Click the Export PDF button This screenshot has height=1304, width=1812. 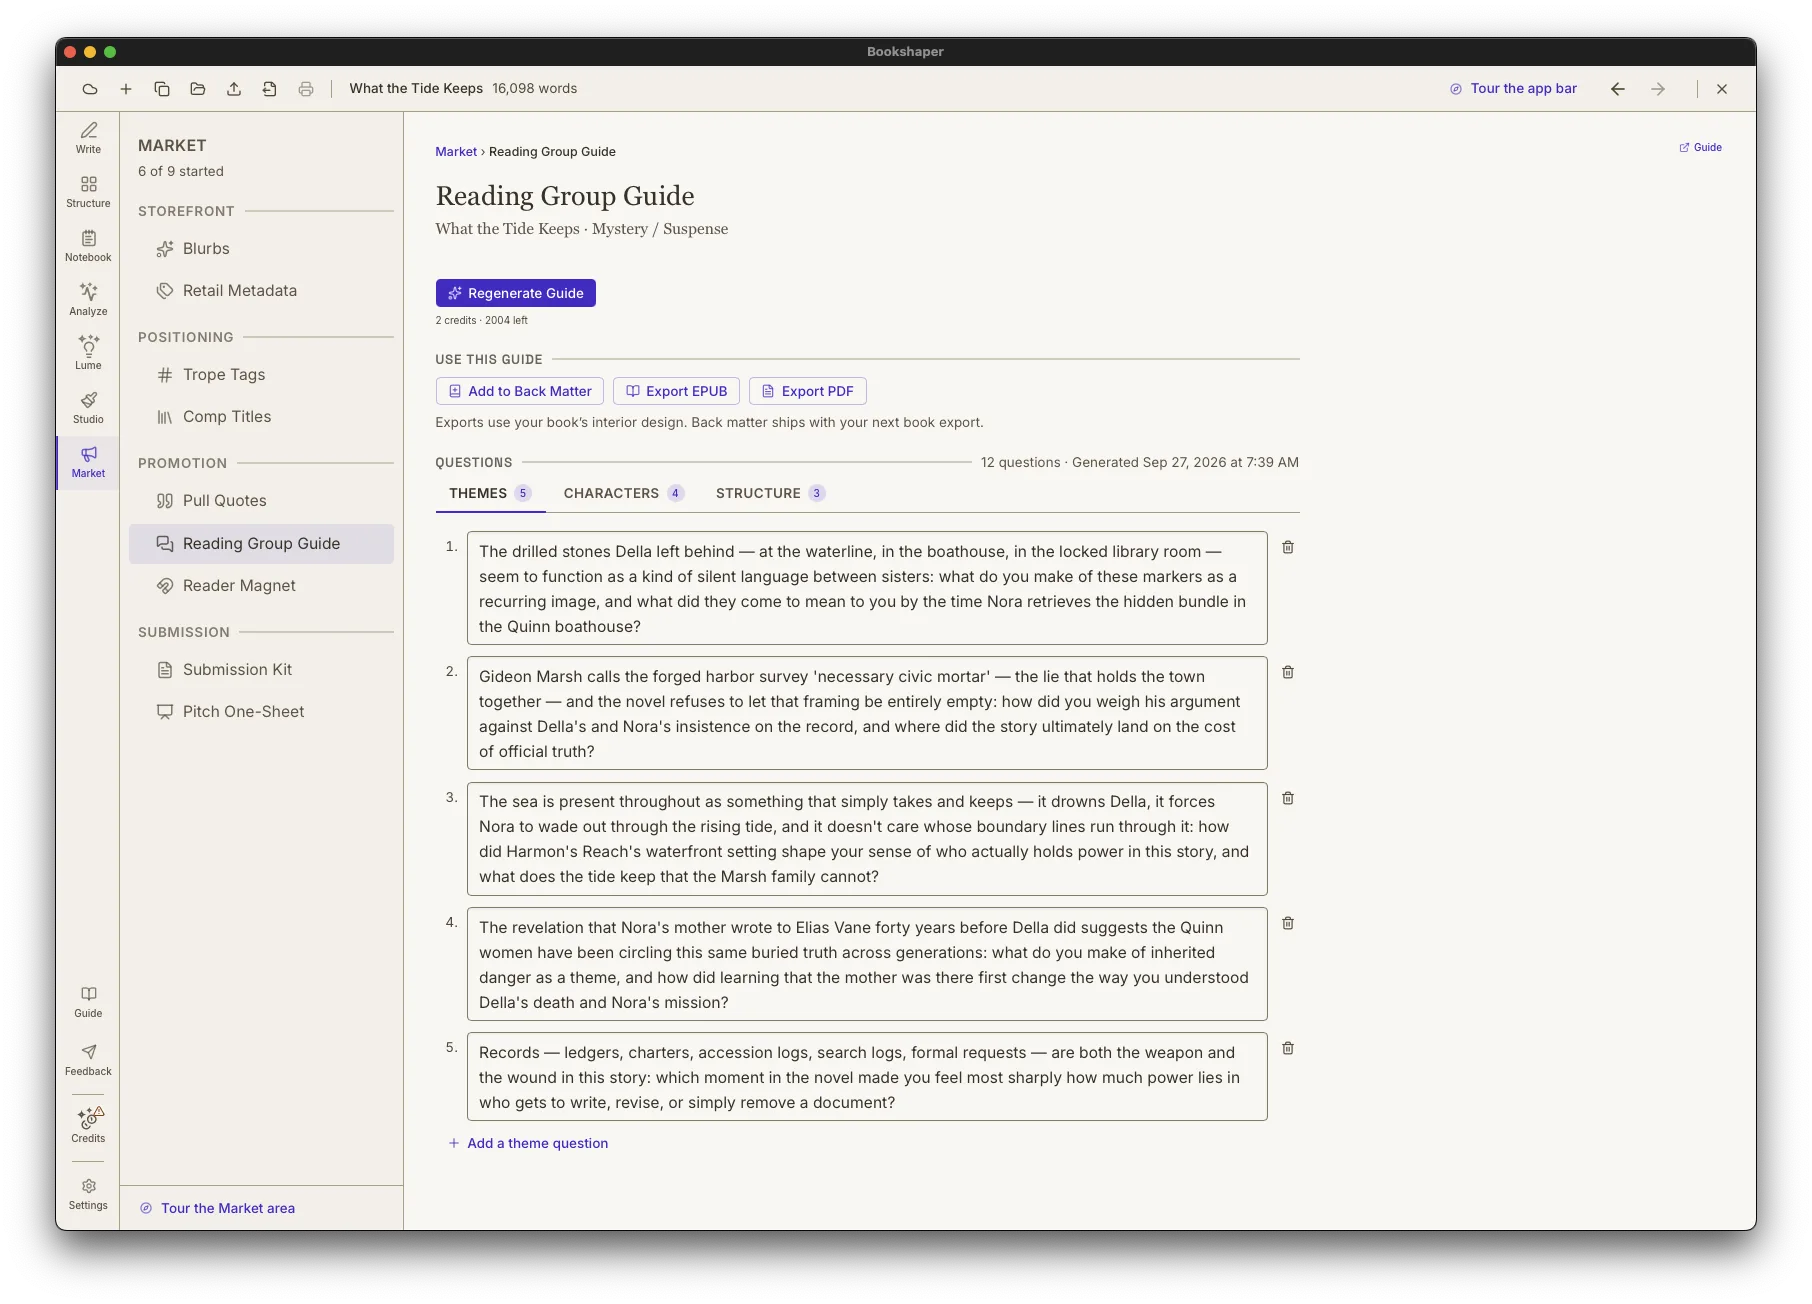click(808, 391)
